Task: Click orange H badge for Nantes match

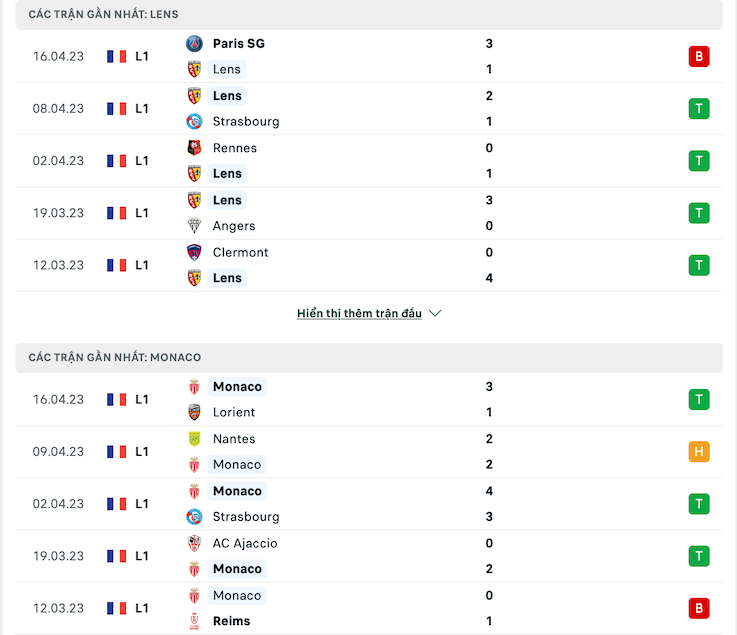Action: point(698,452)
